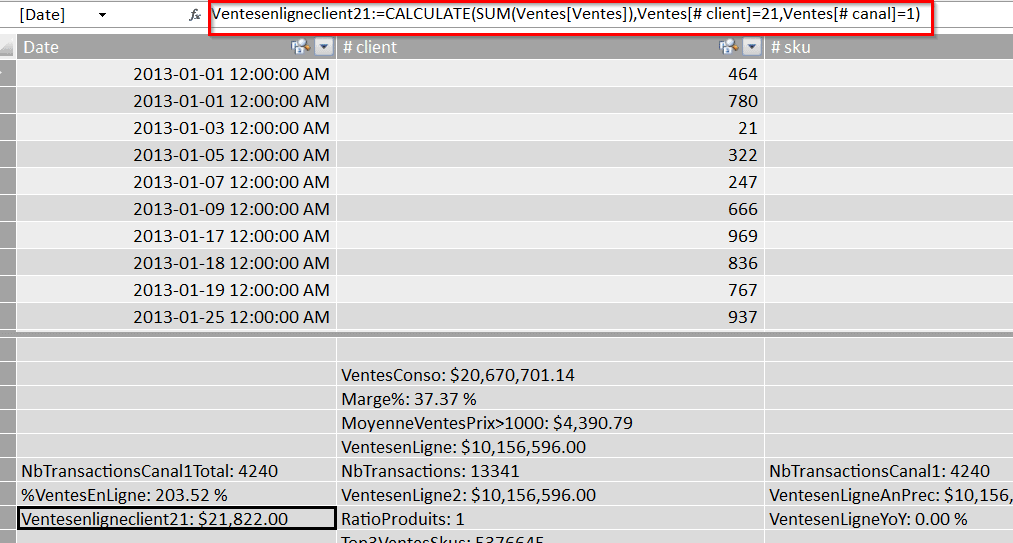Select the row header of the first data row
The height and width of the screenshot is (543, 1013).
tap(8, 74)
